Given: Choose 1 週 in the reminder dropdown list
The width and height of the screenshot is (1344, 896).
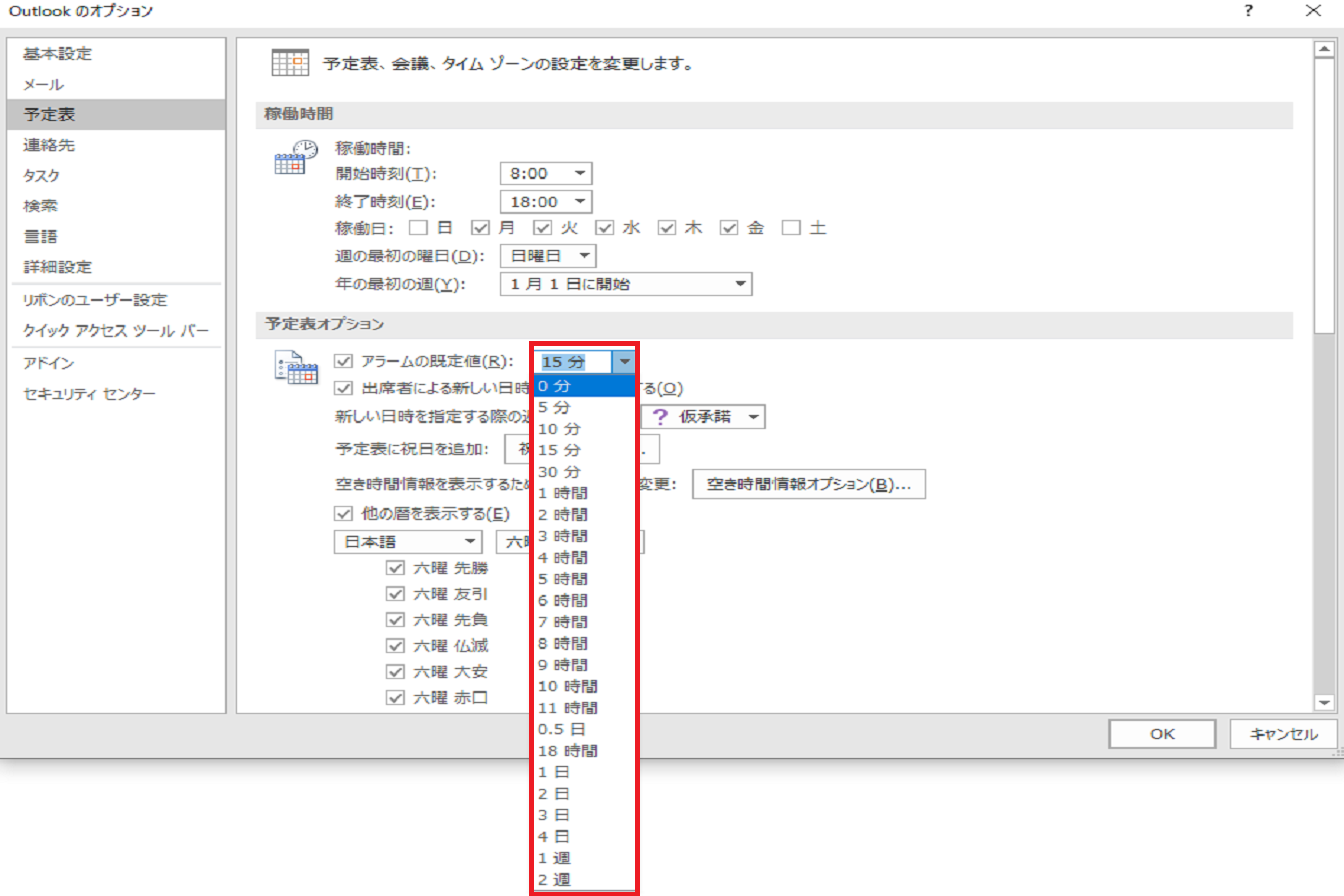Looking at the screenshot, I should [x=555, y=858].
